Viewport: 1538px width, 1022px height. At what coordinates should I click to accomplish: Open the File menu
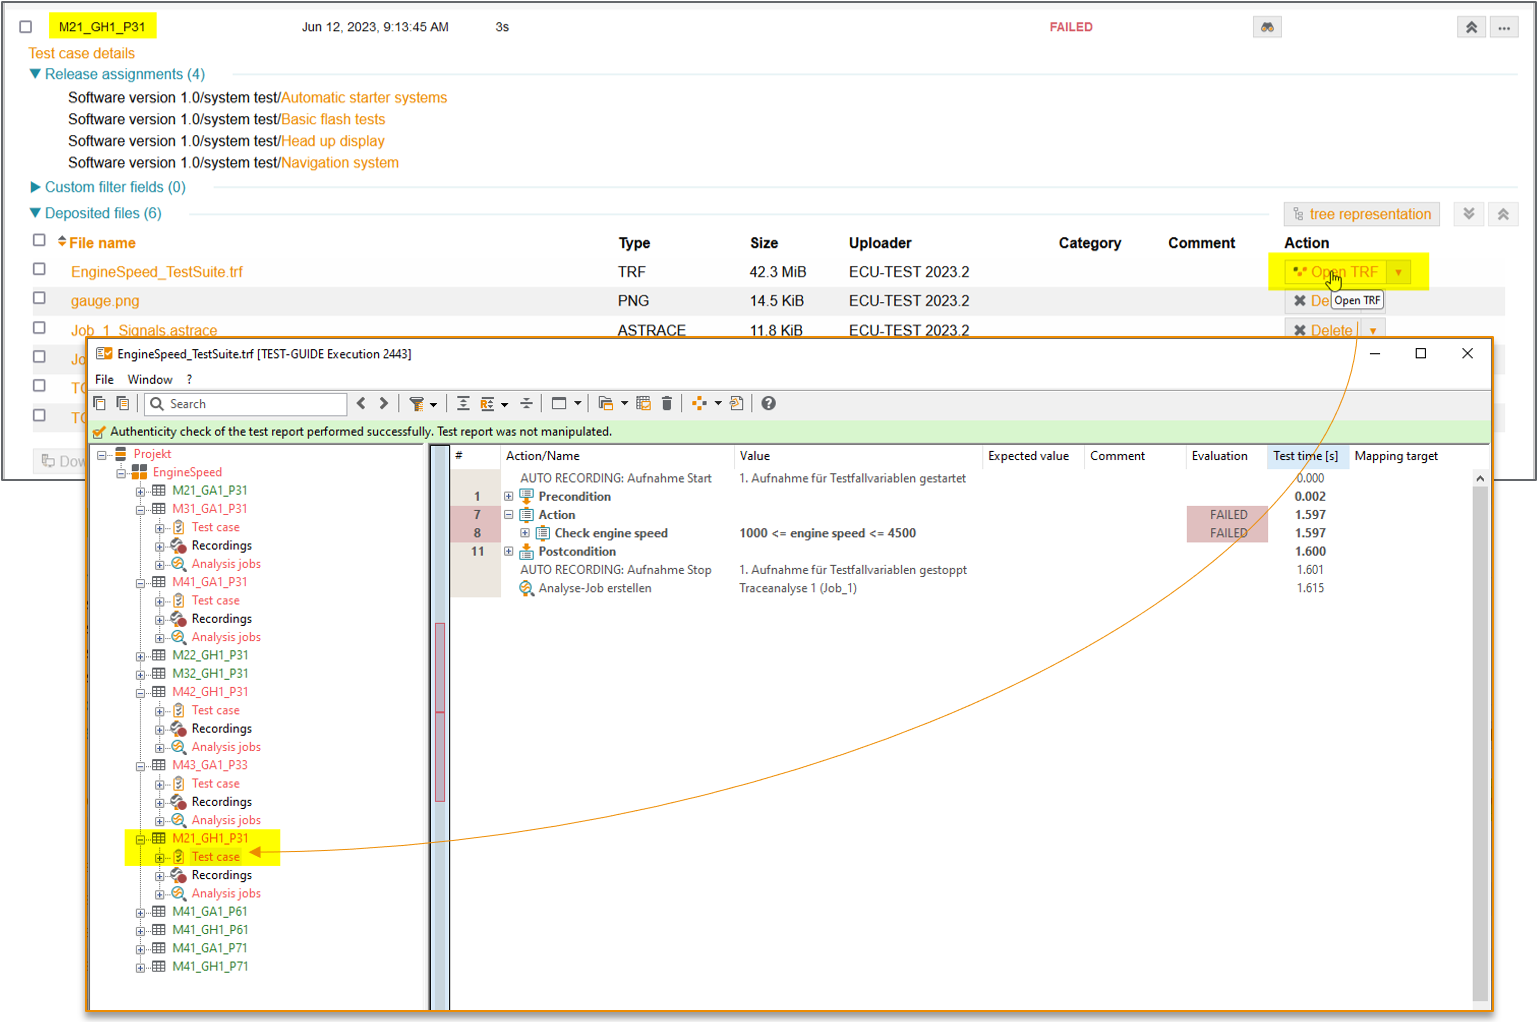point(104,380)
